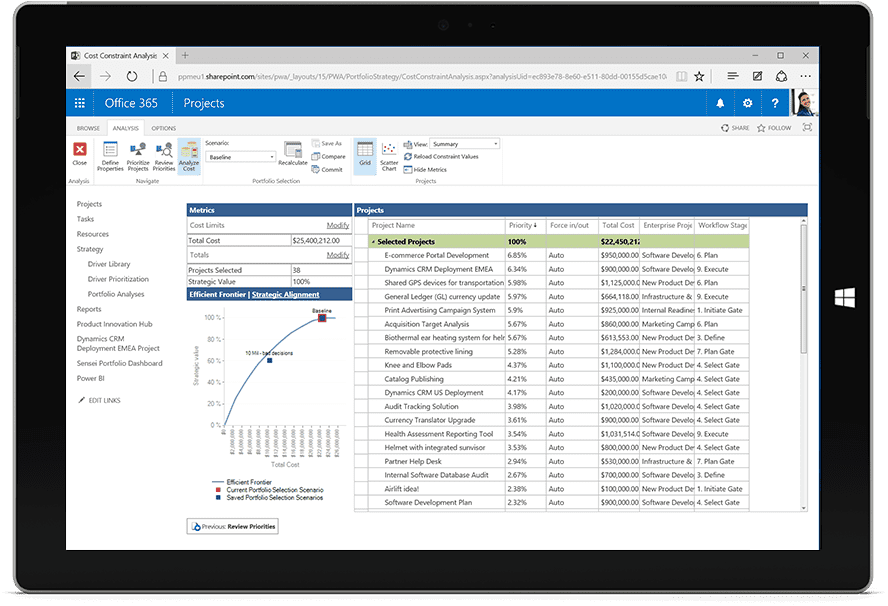Open the notifications bell
The image size is (888, 606).
(719, 103)
